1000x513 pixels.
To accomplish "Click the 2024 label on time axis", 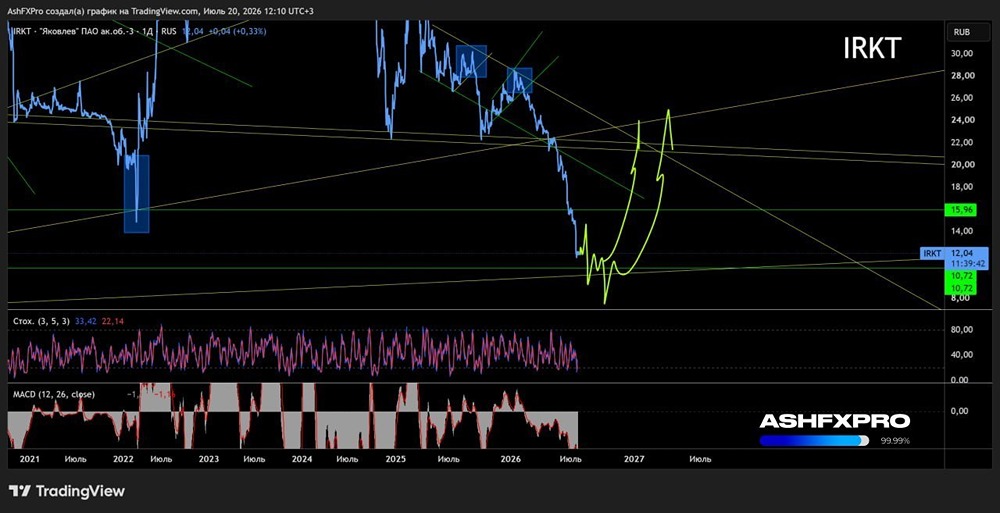I will 302,459.
